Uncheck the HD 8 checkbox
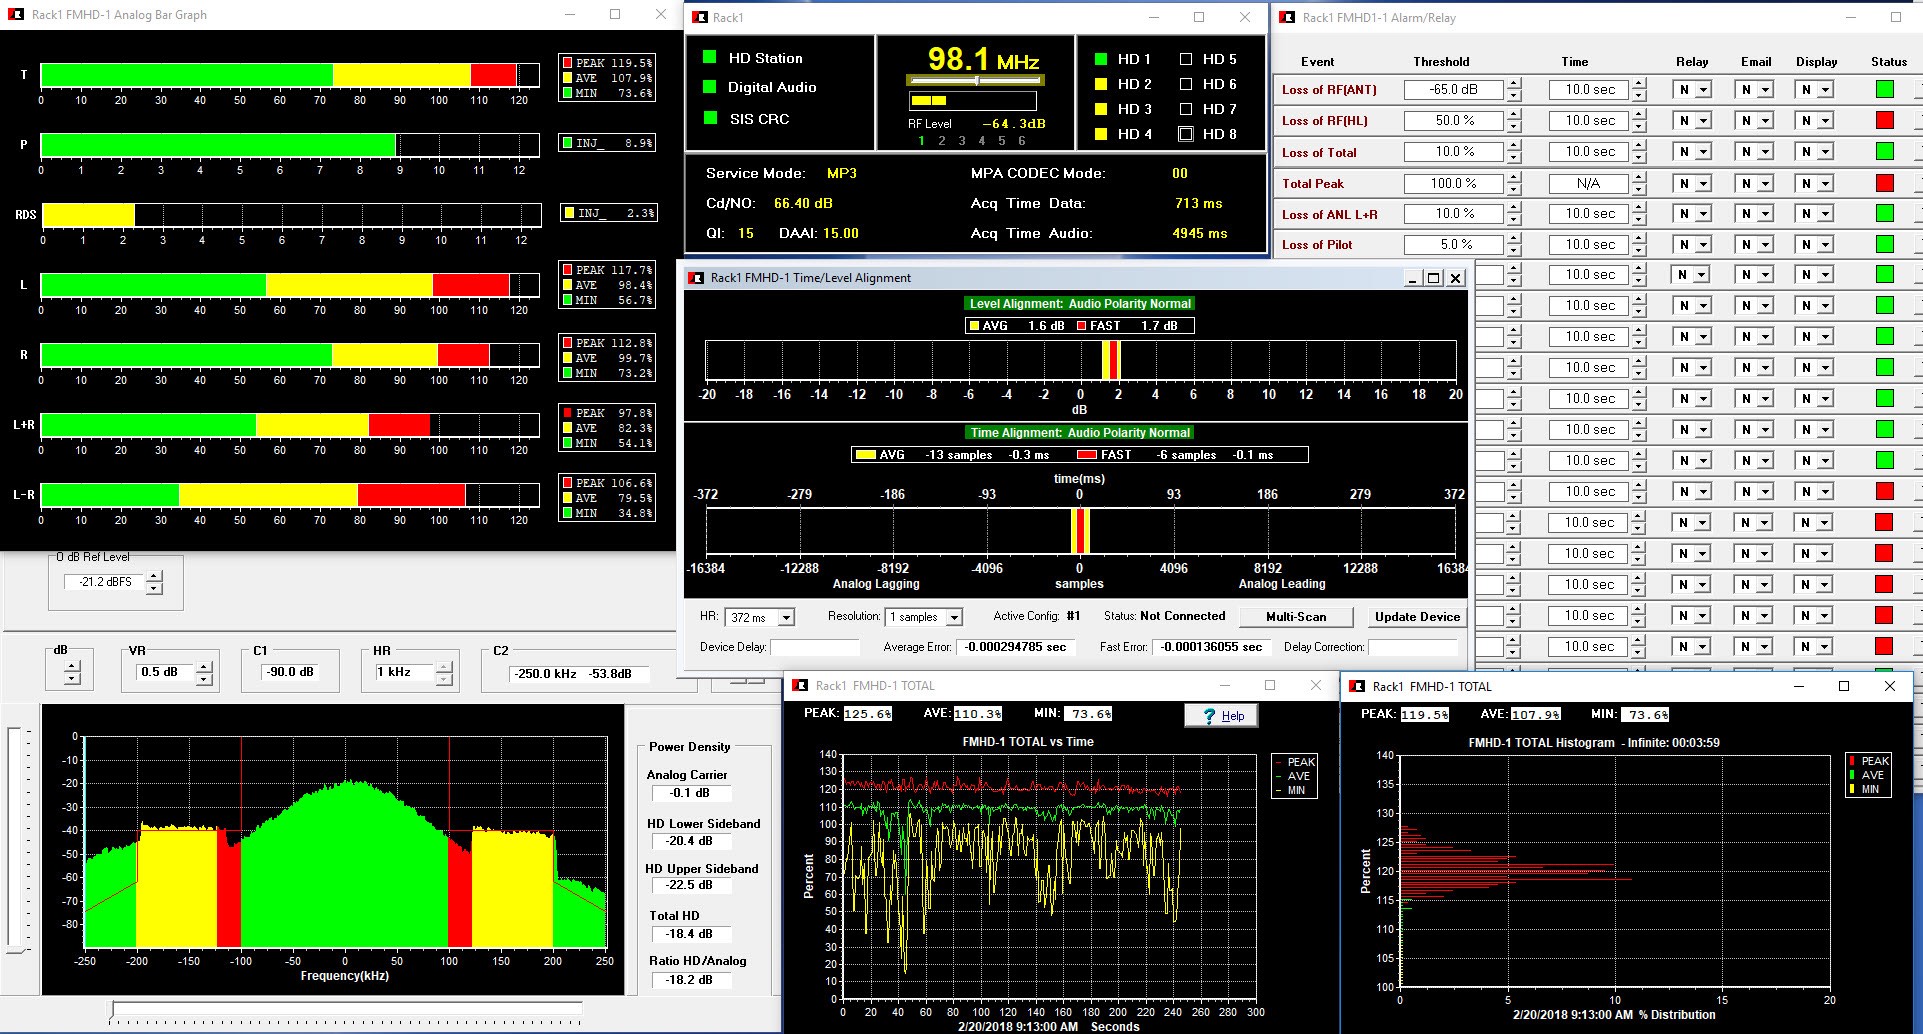The image size is (1923, 1034). coord(1185,133)
